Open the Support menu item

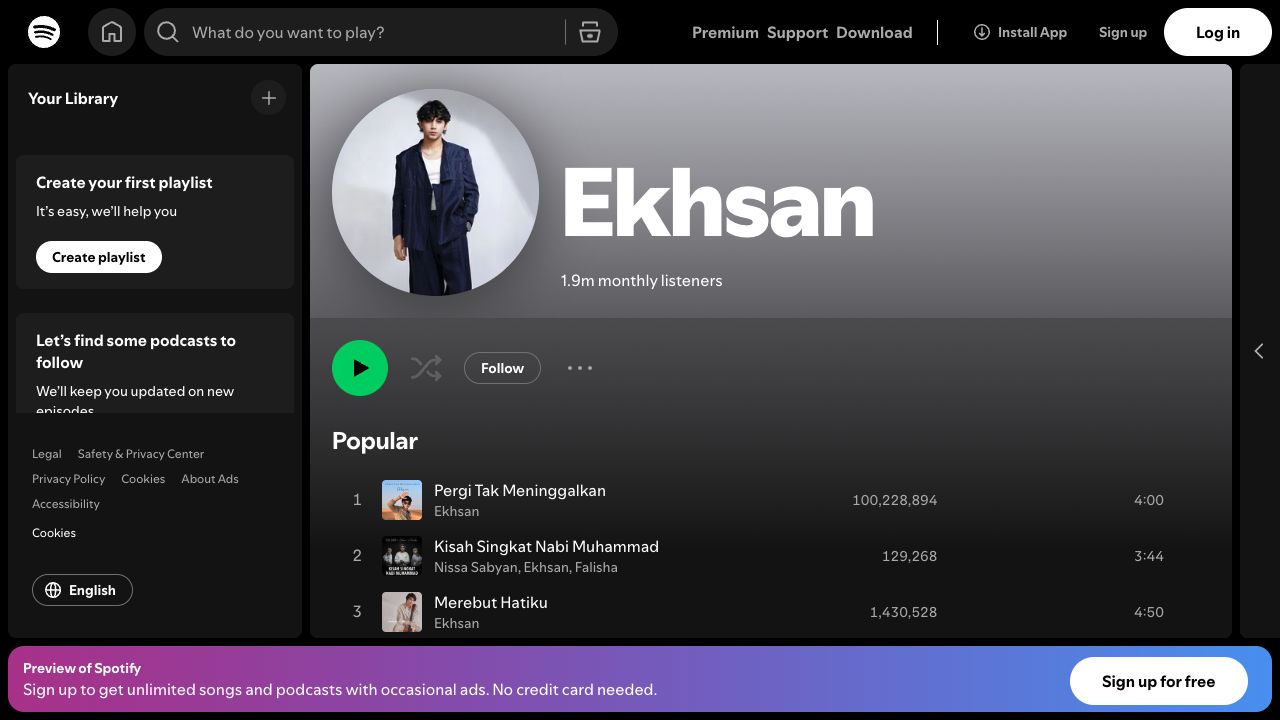pyautogui.click(x=797, y=32)
